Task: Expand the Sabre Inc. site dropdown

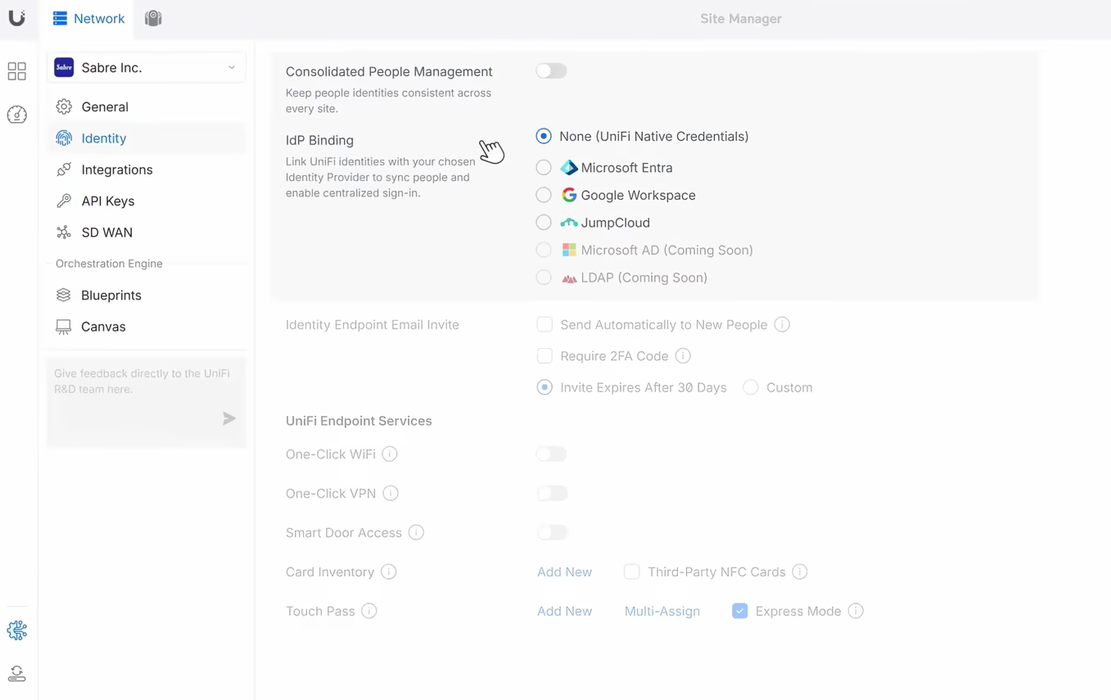Action: 147,67
